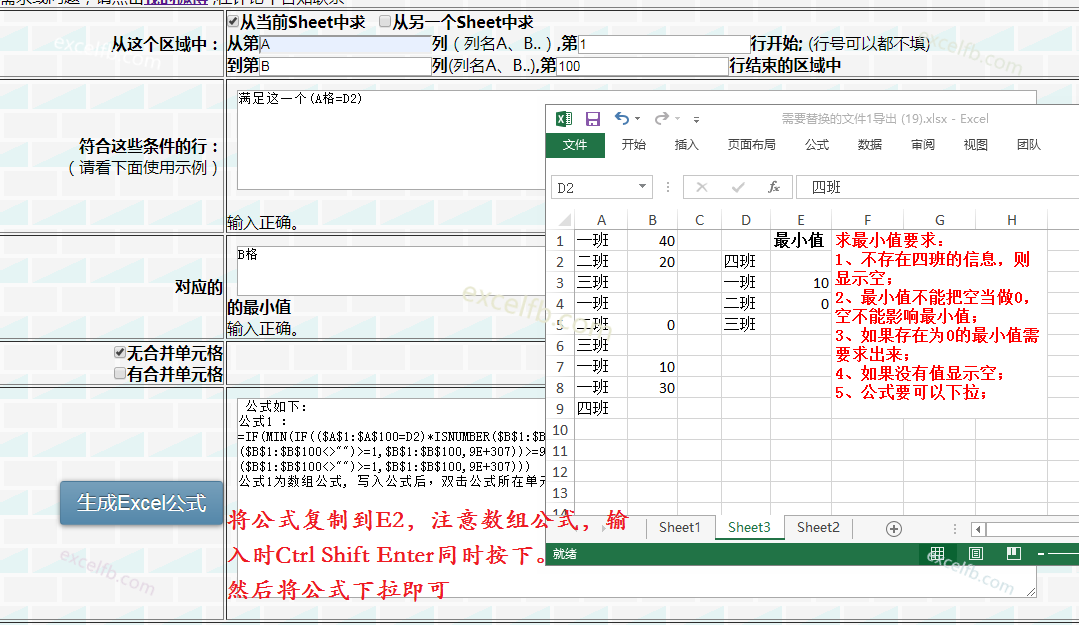Open the Name Box dropdown showing D2
This screenshot has width=1079, height=625.
(643, 187)
